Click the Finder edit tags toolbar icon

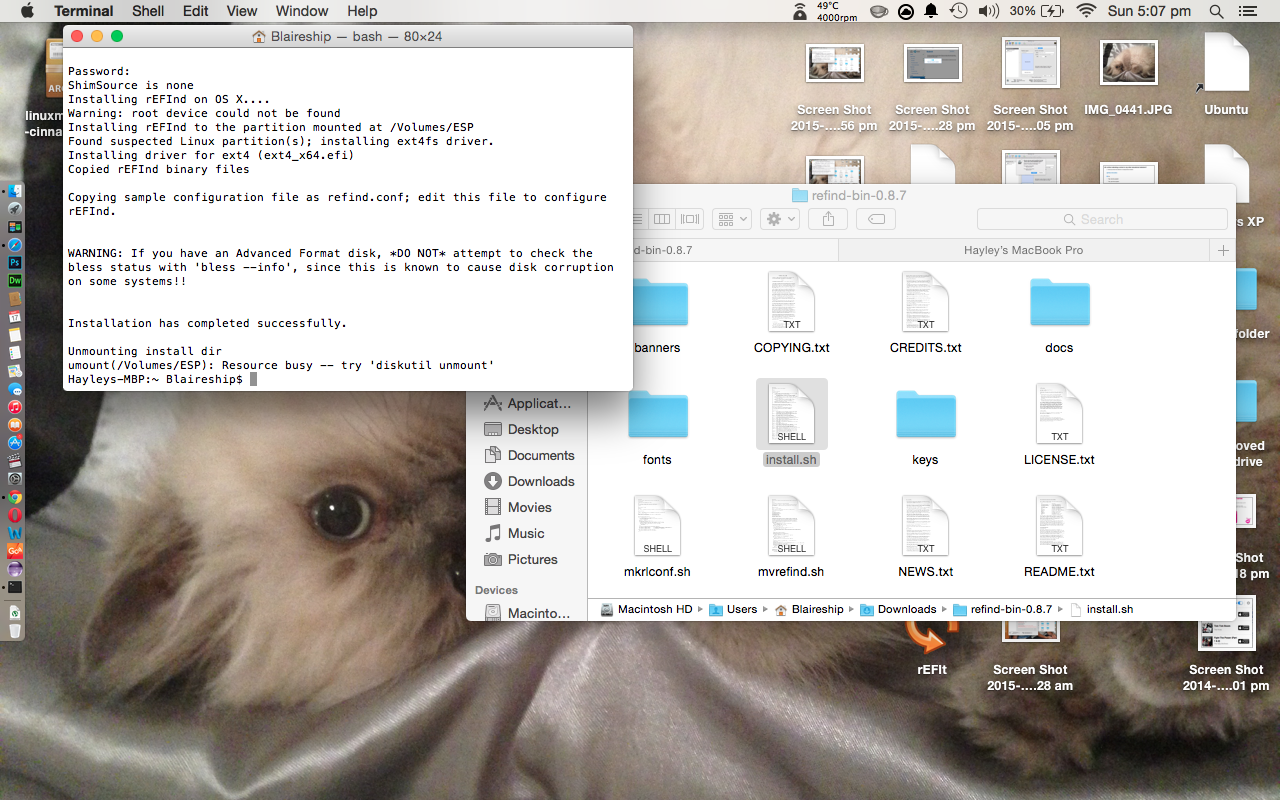pos(876,219)
